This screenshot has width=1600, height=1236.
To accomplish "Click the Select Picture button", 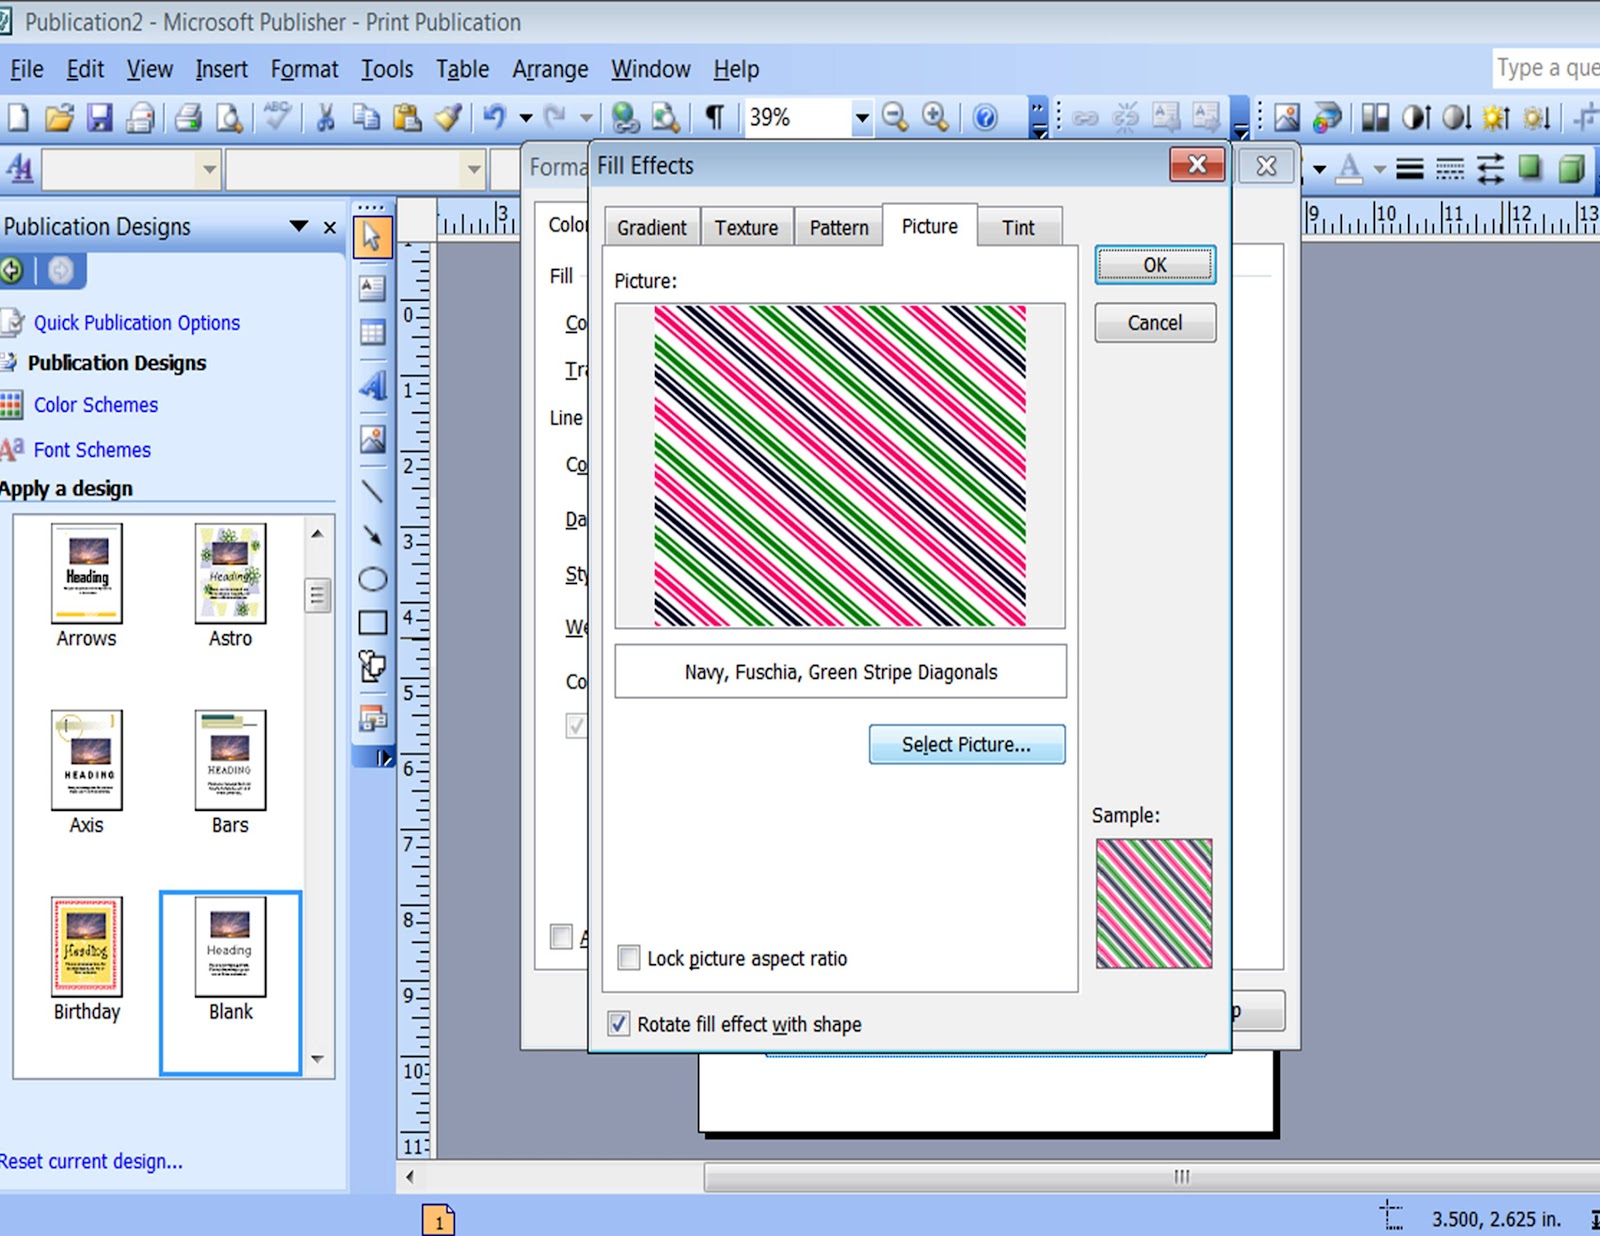I will [x=966, y=744].
